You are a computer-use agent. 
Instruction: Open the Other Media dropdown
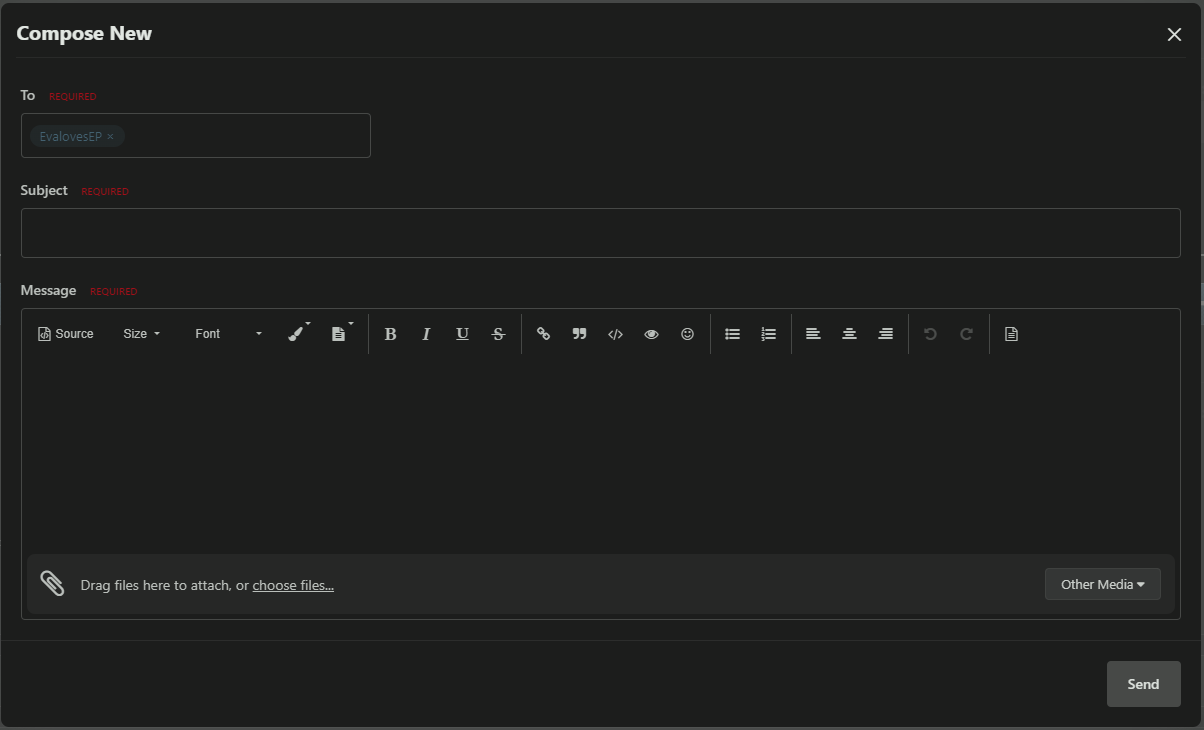pyautogui.click(x=1103, y=584)
